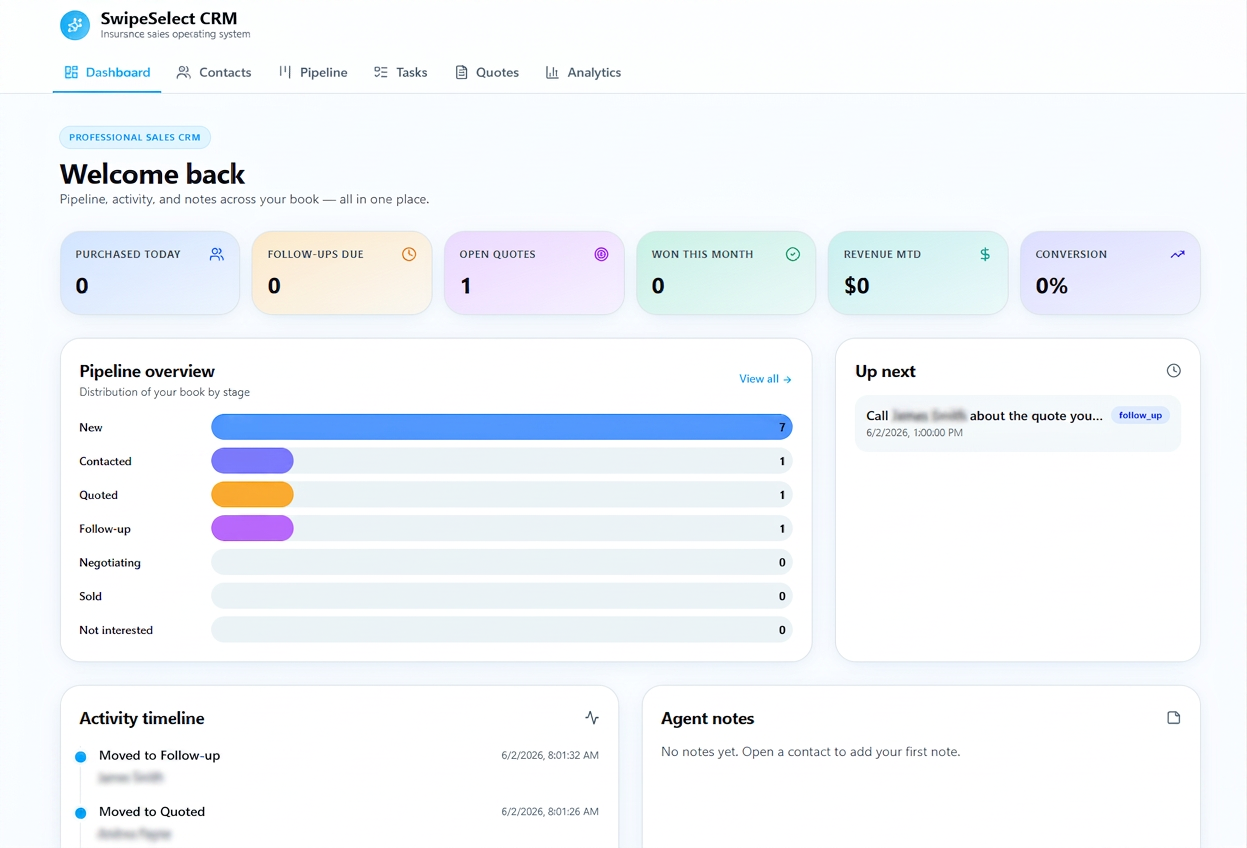Open the Analytics tab

[x=583, y=72]
